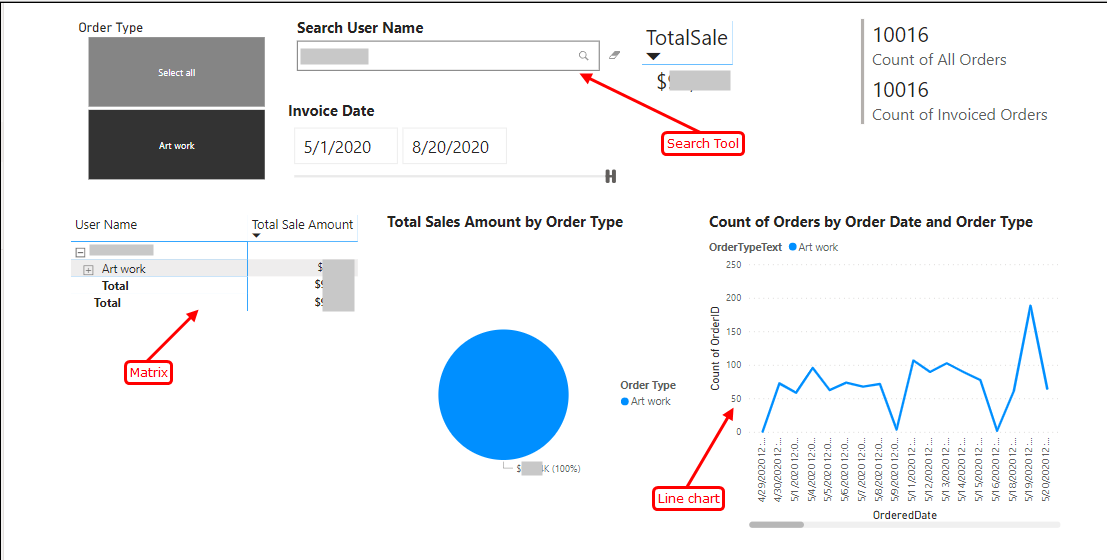Click the Total Sale Amount column header

(302, 225)
